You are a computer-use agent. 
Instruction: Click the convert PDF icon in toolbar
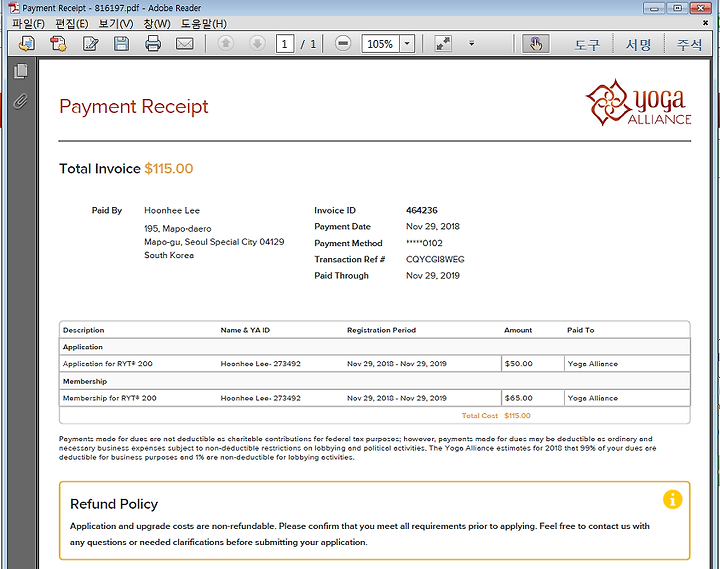coord(58,44)
